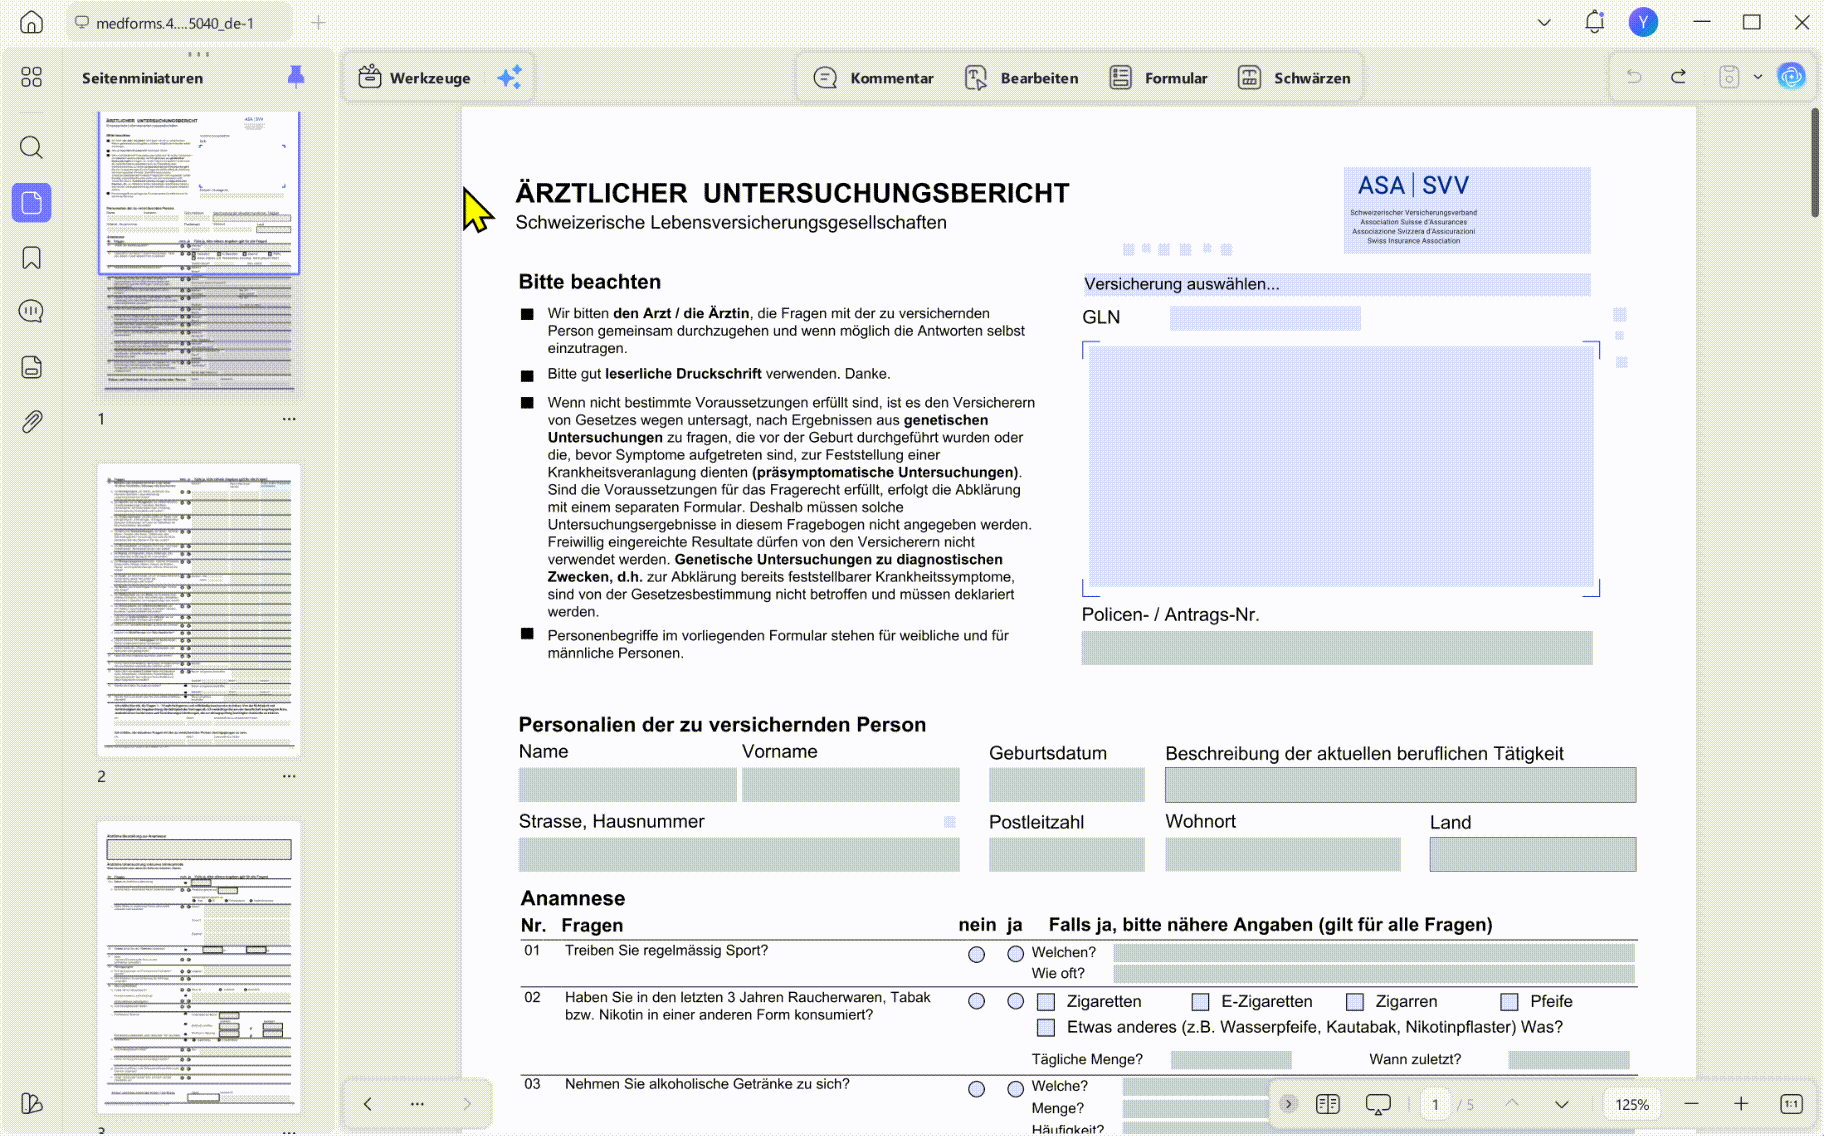Switch to the Kommentar tab

[873, 77]
